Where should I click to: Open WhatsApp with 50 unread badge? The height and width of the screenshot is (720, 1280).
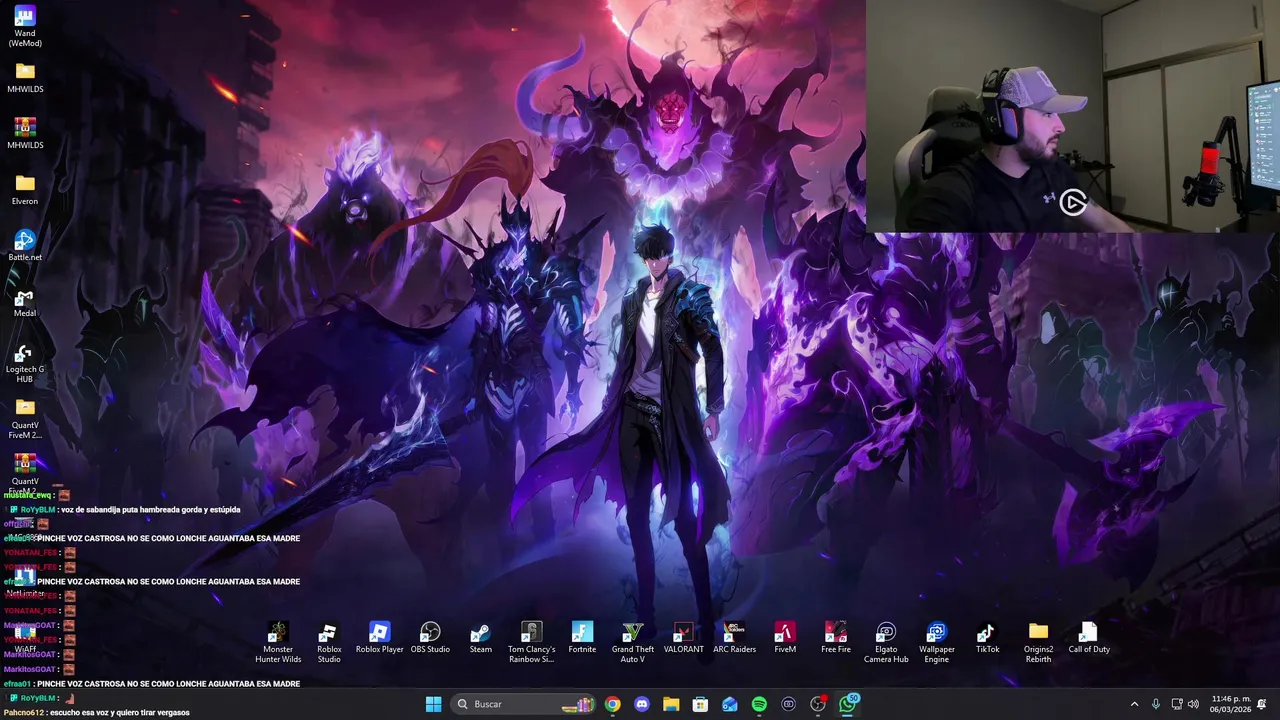pos(848,704)
